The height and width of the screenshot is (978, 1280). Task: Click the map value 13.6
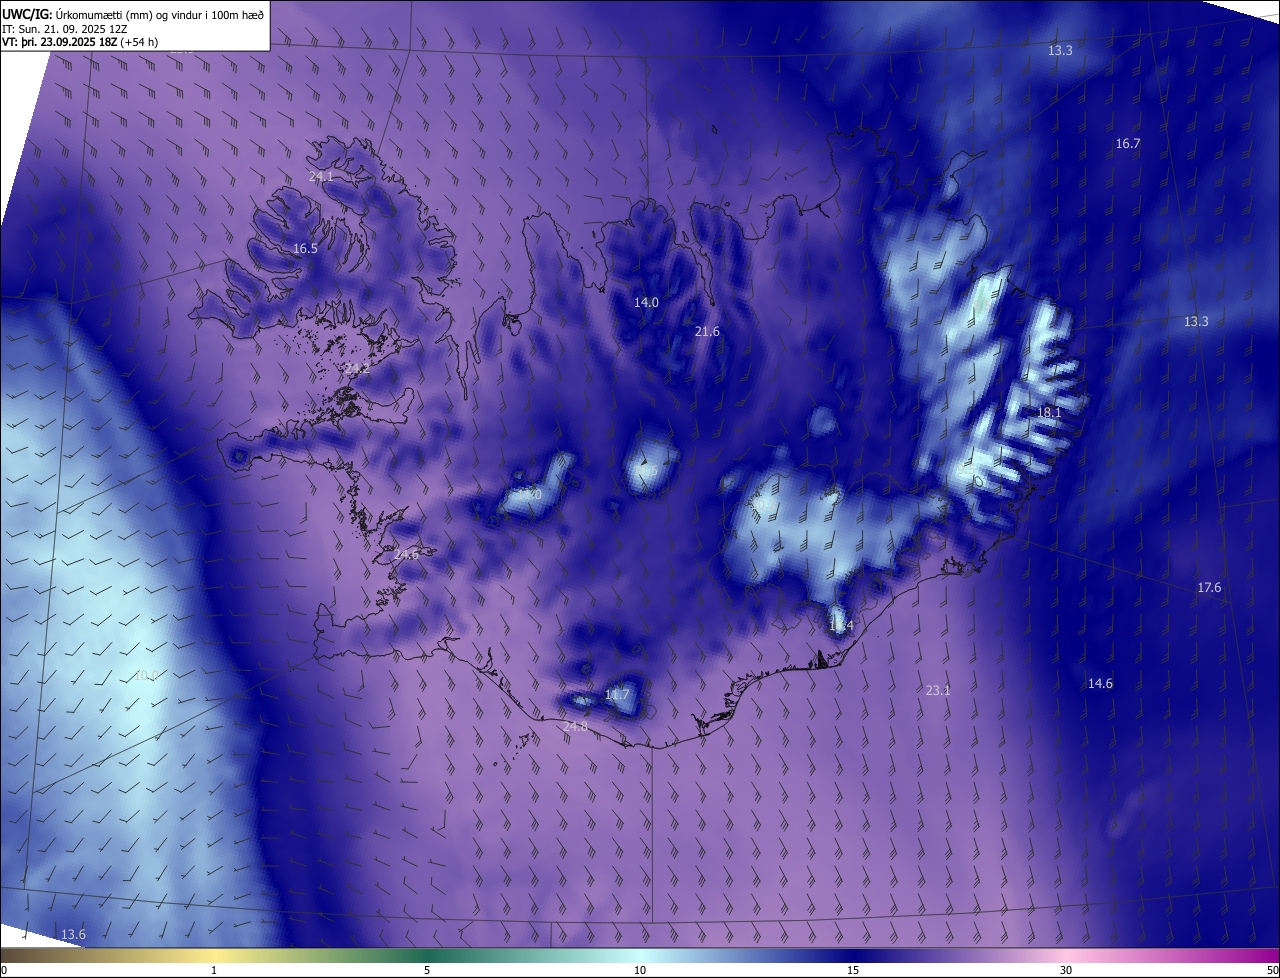tap(73, 934)
